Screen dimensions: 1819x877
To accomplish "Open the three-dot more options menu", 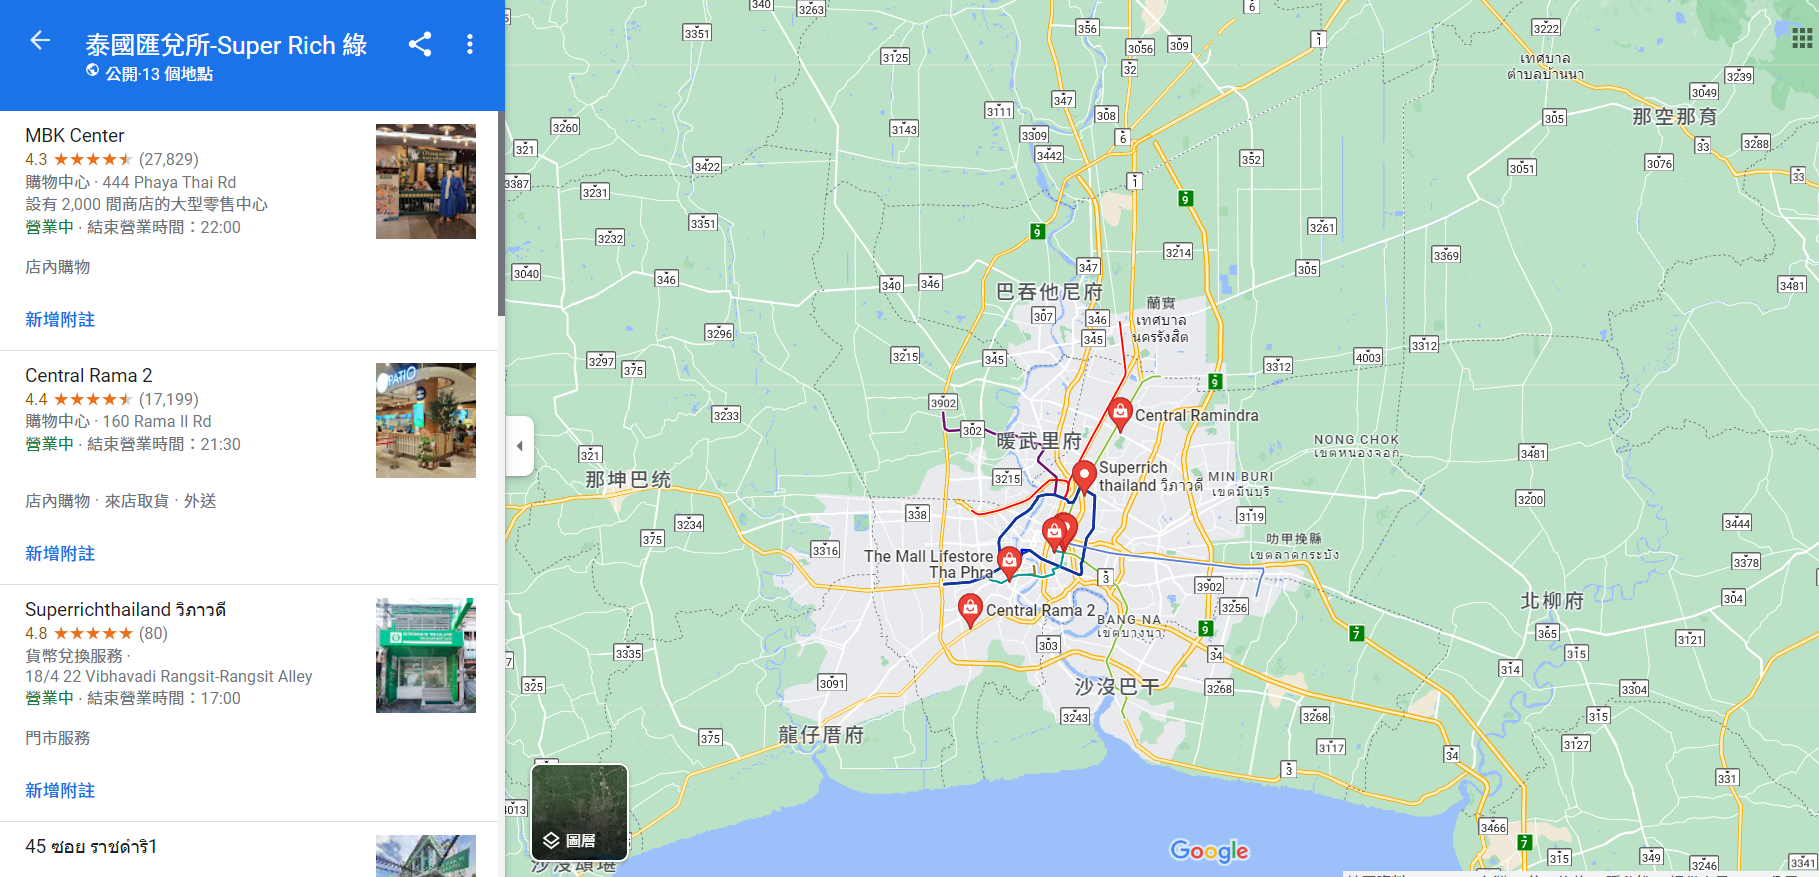I will point(470,44).
